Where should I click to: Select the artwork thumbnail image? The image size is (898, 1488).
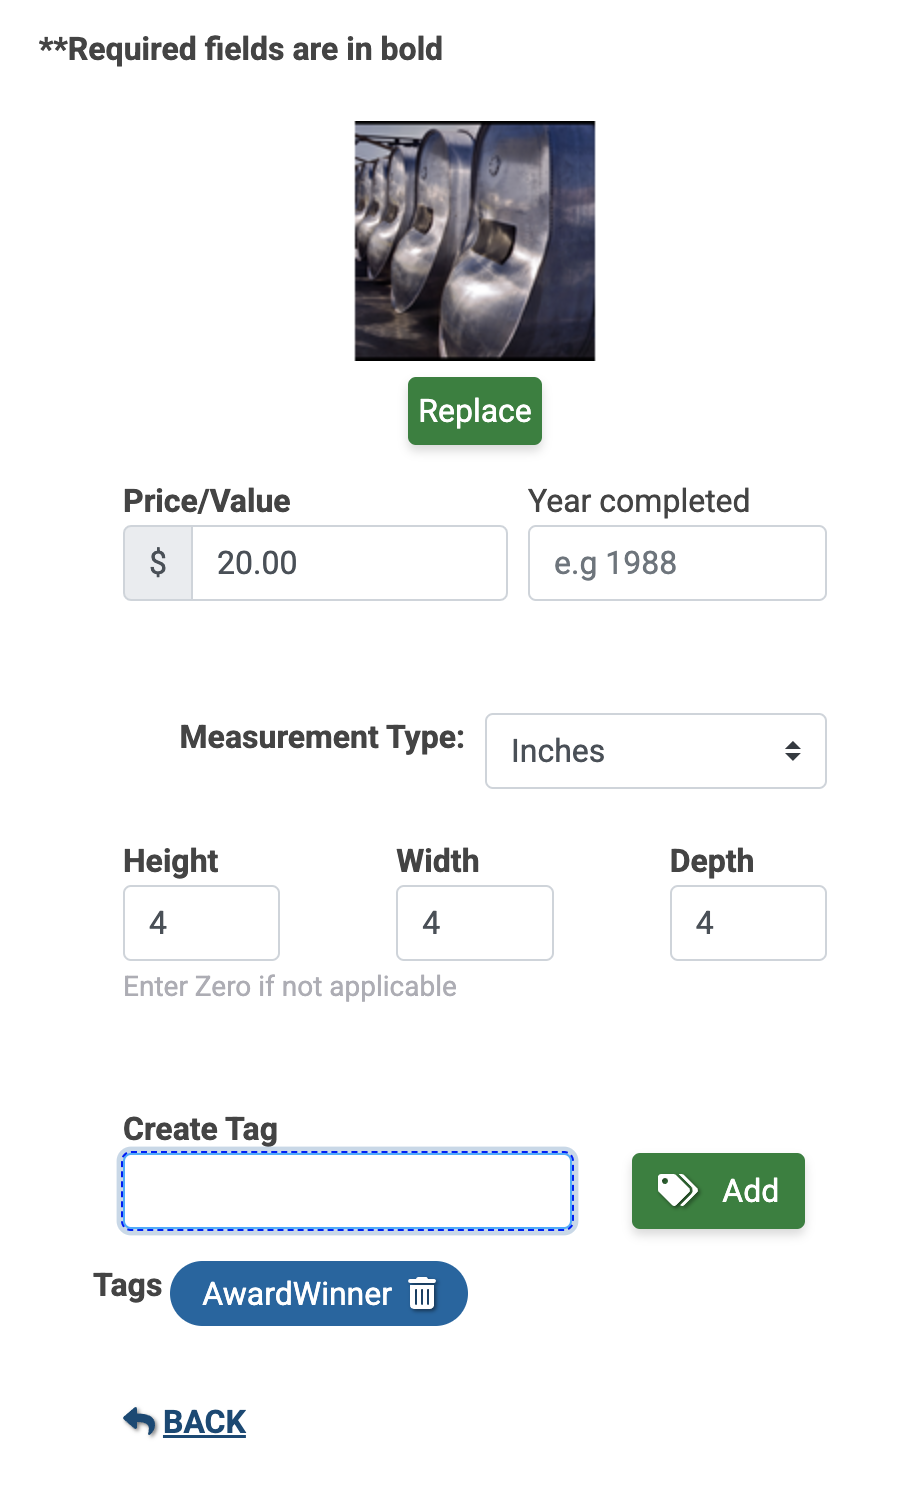point(474,240)
